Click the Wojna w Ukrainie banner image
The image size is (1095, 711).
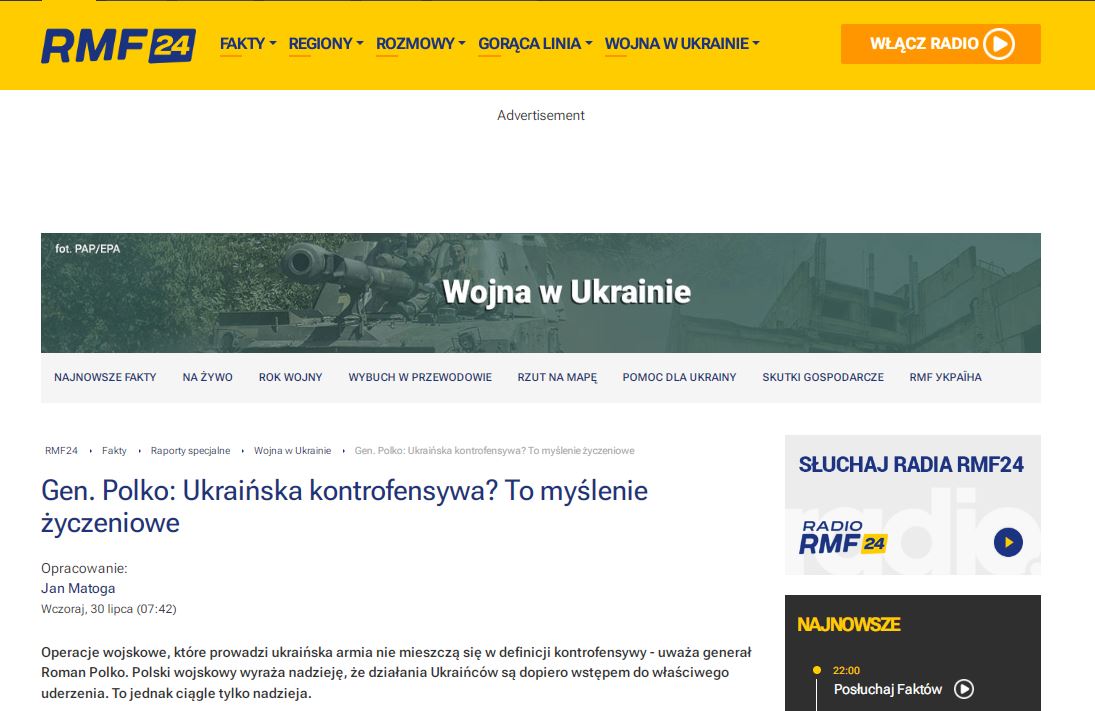540,292
